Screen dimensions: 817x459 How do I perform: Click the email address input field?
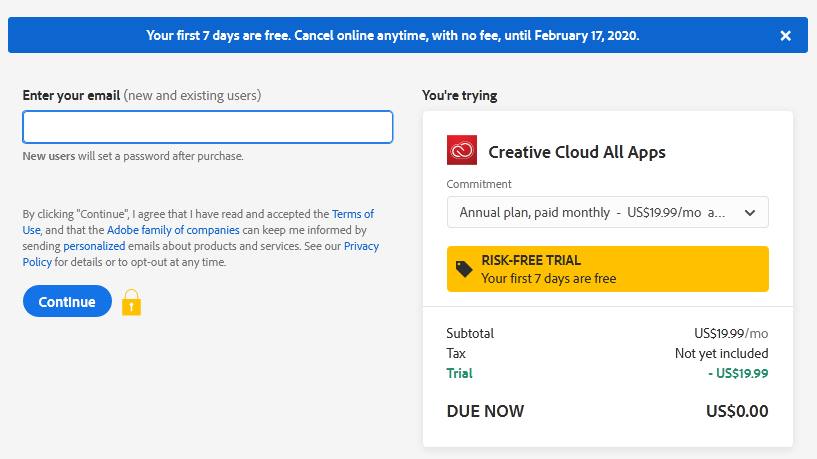pos(207,127)
